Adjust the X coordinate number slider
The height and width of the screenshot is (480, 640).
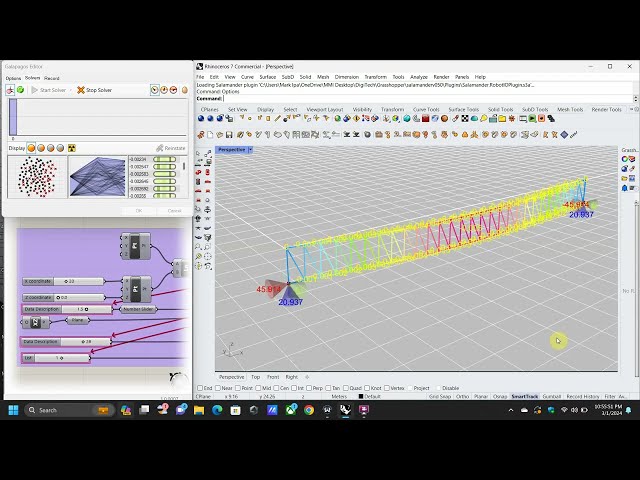[64, 281]
